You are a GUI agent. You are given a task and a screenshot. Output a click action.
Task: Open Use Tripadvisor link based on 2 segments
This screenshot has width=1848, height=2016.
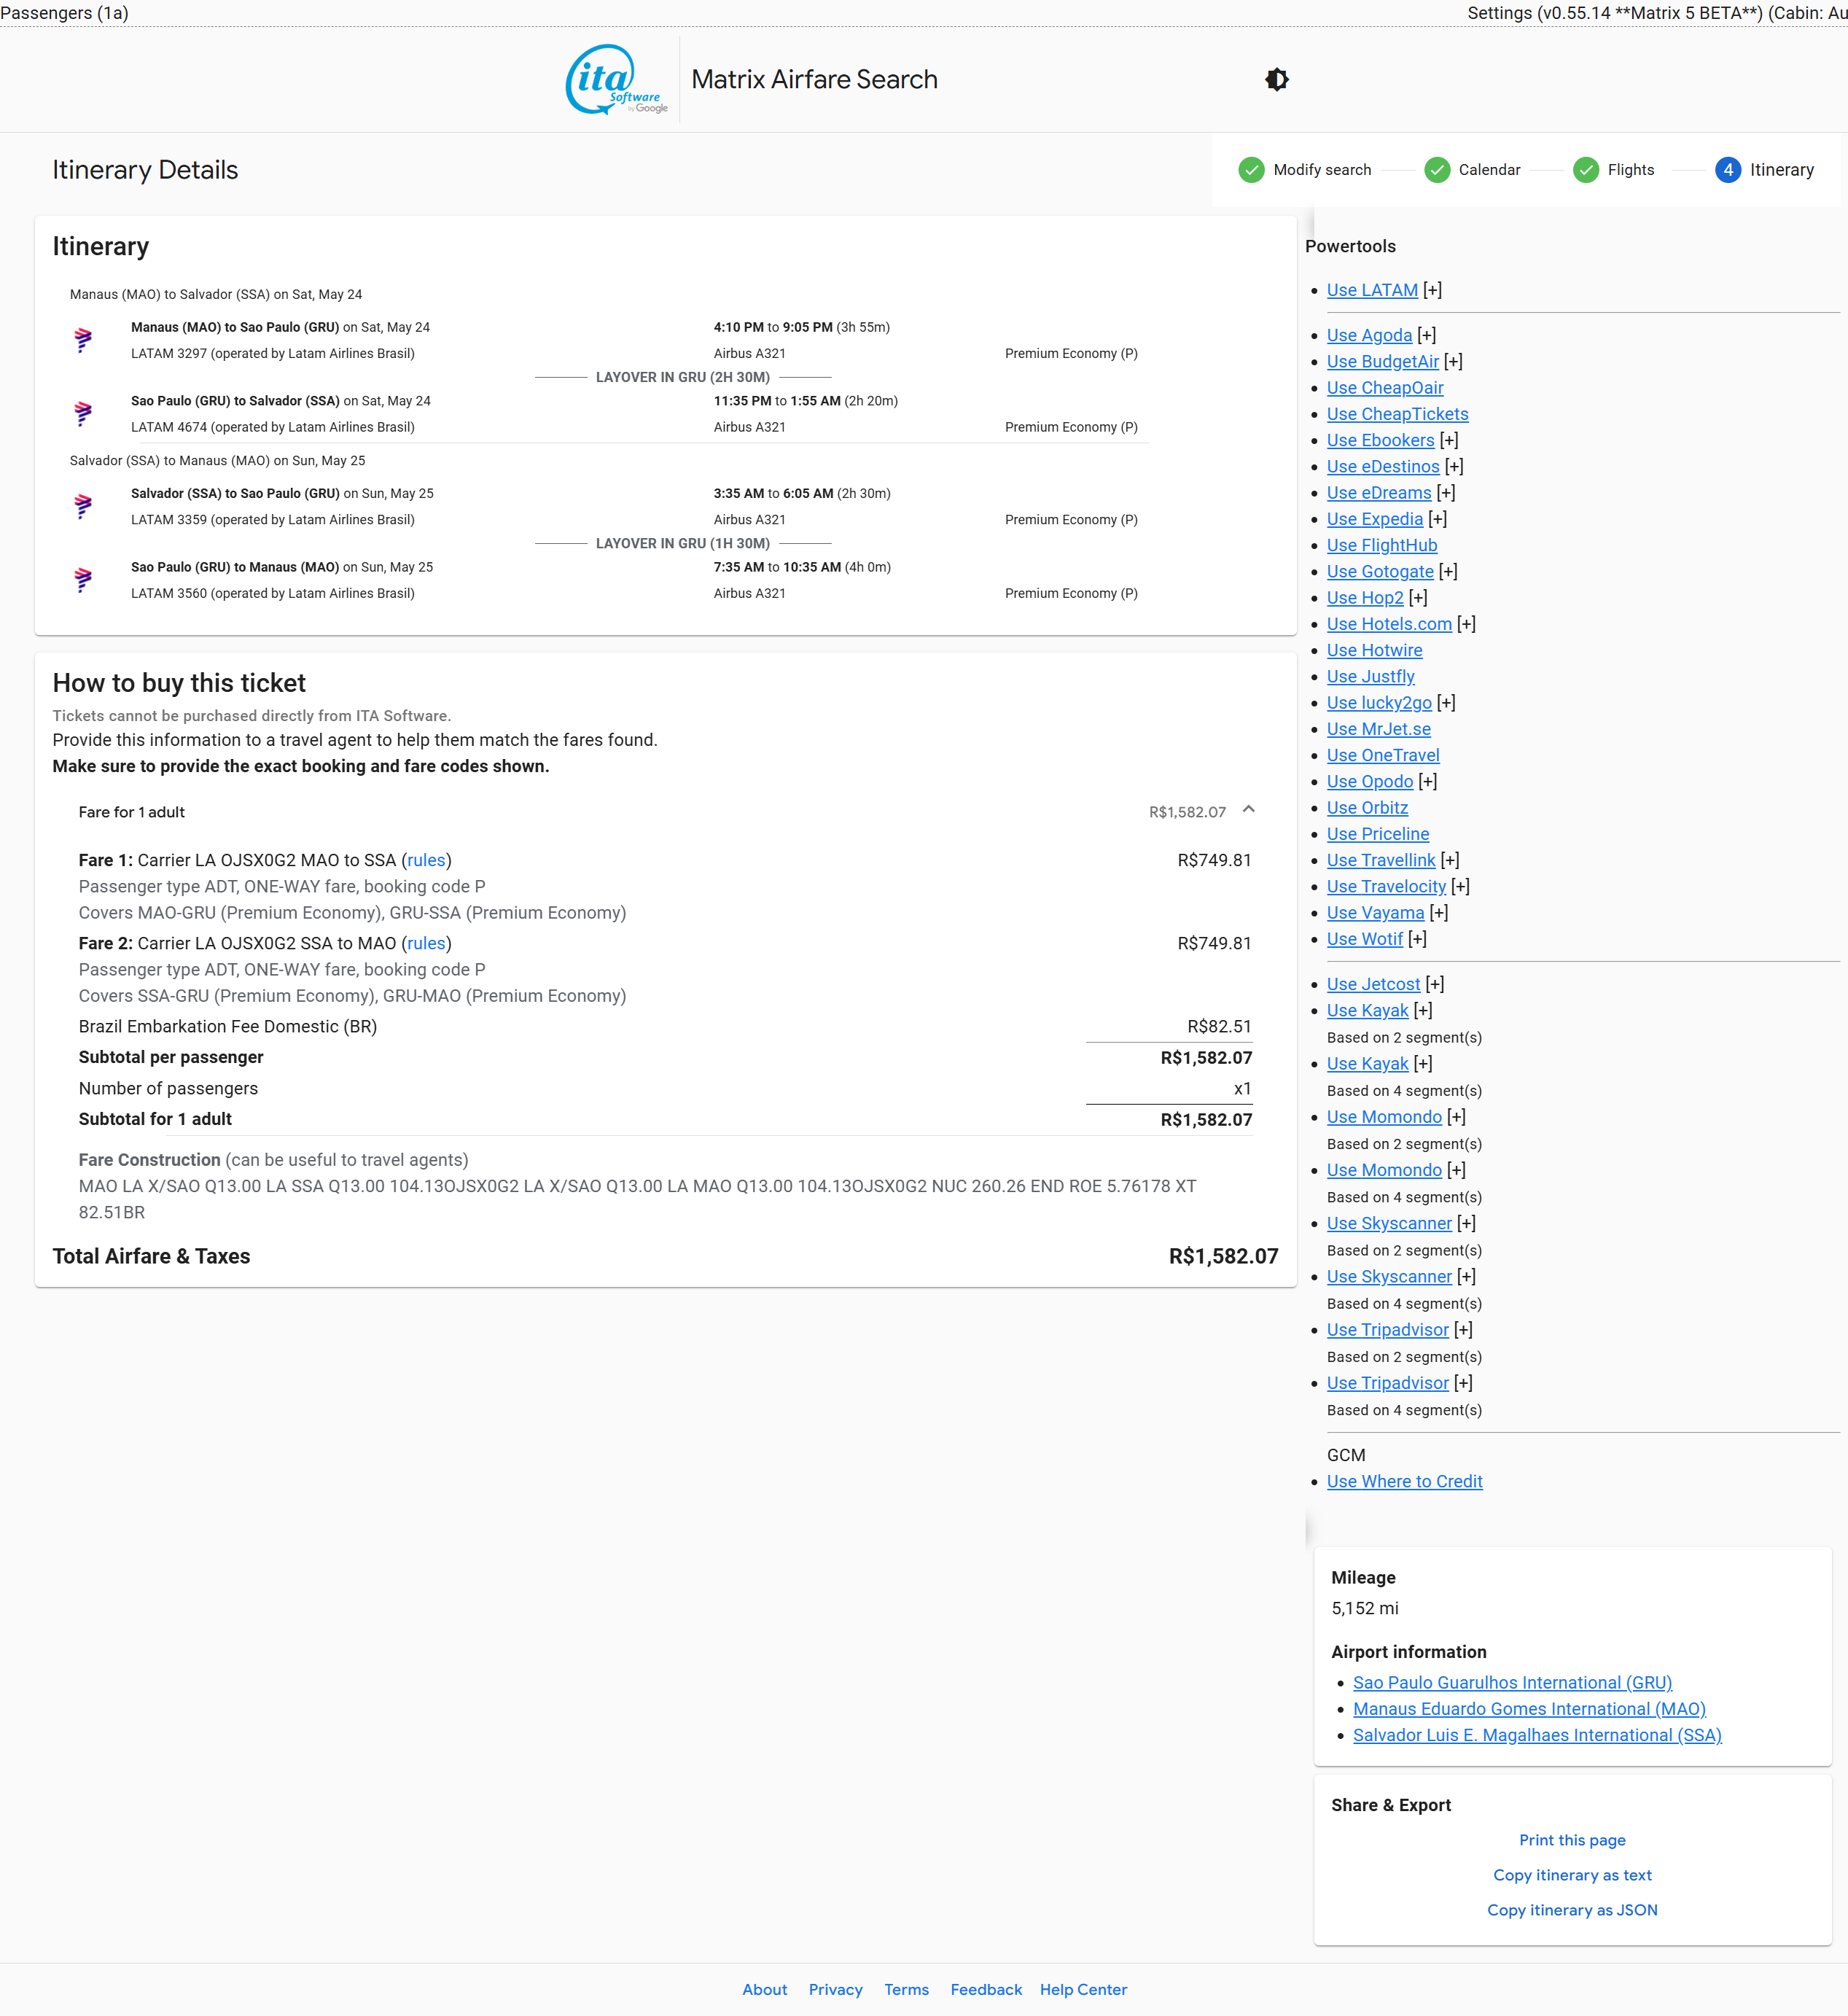(1388, 1330)
